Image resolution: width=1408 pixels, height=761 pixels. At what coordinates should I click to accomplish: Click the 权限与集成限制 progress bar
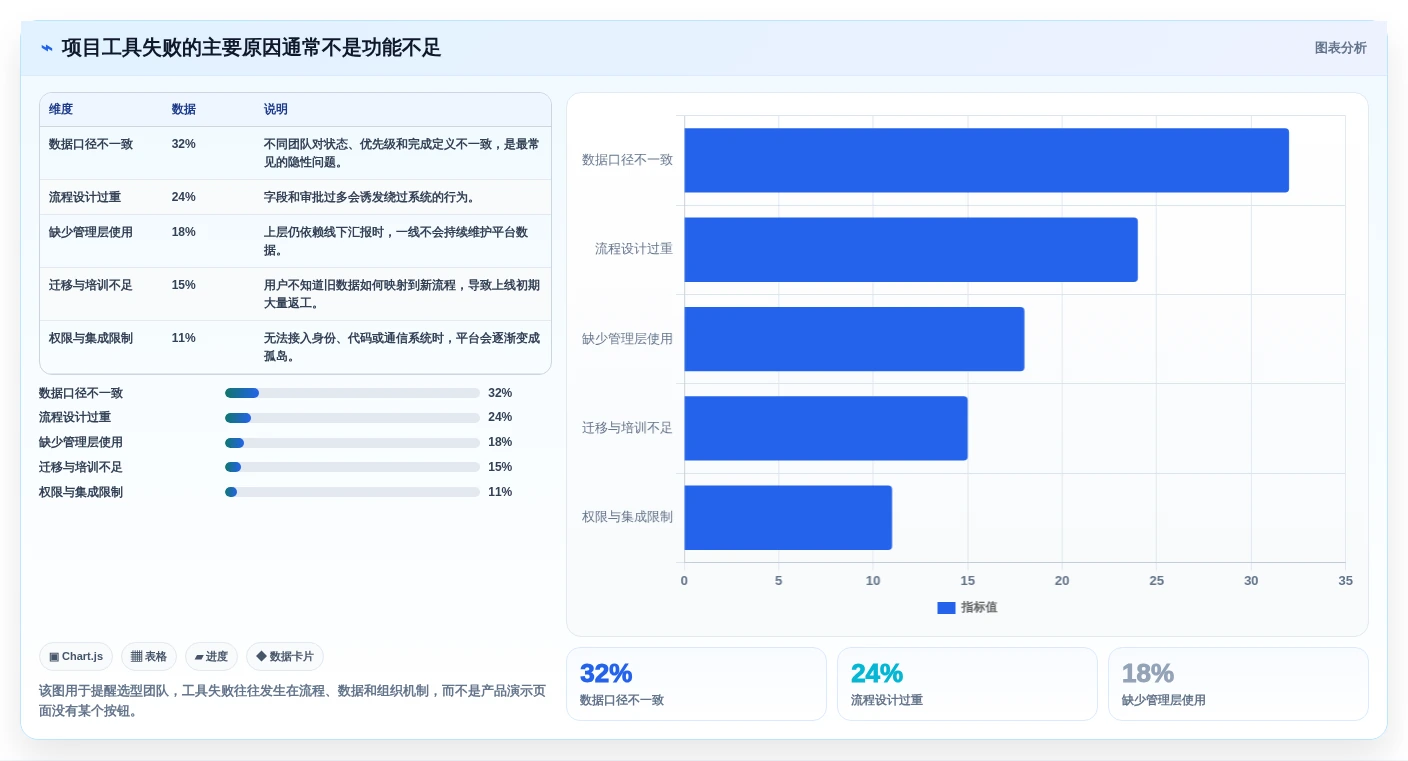pyautogui.click(x=352, y=492)
